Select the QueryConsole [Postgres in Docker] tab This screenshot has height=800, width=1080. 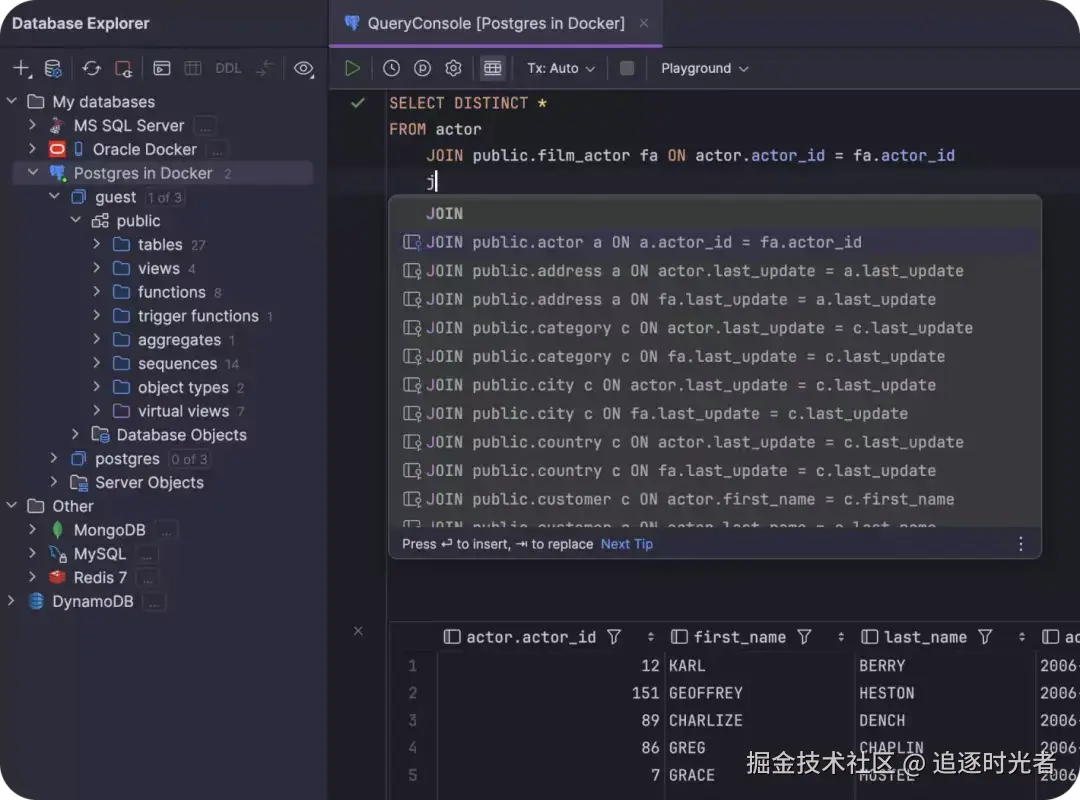coord(495,23)
